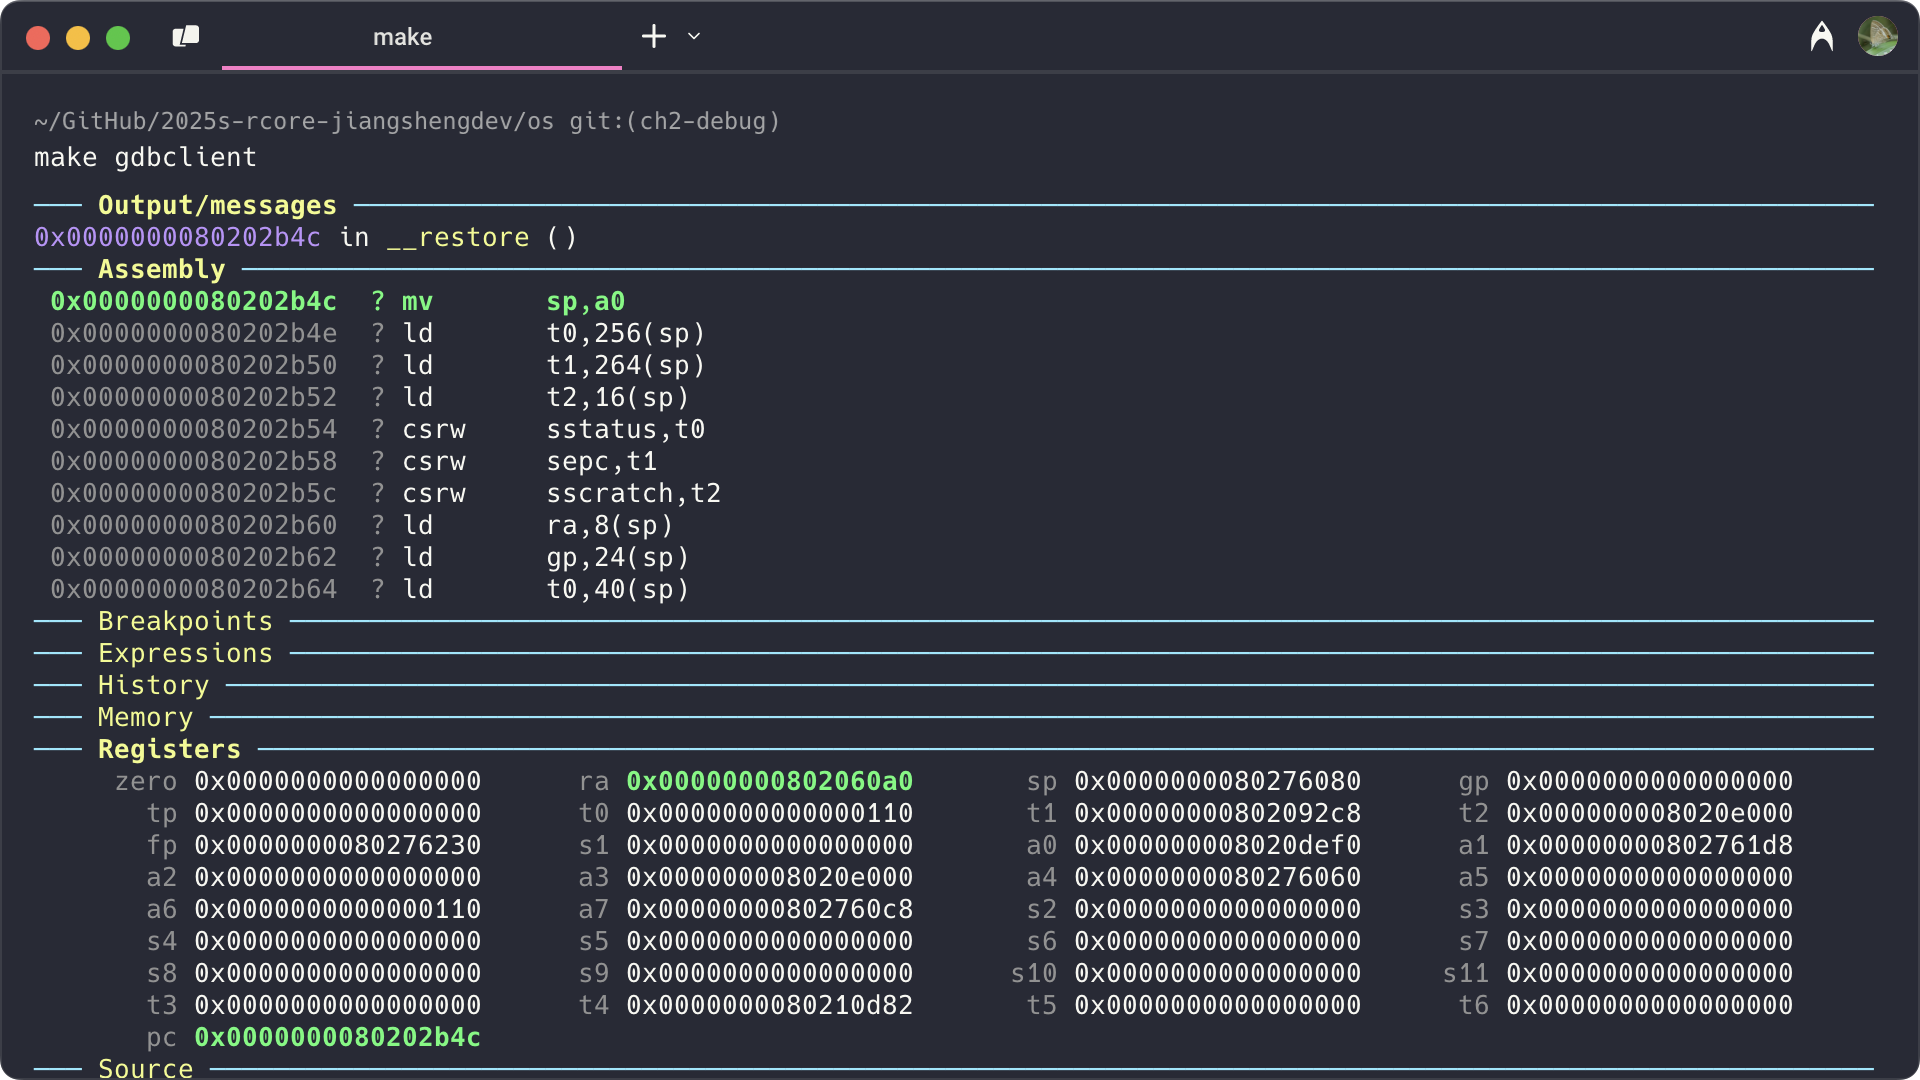Click the red close window button
Viewport: 1920px width, 1080px height.
(x=38, y=38)
